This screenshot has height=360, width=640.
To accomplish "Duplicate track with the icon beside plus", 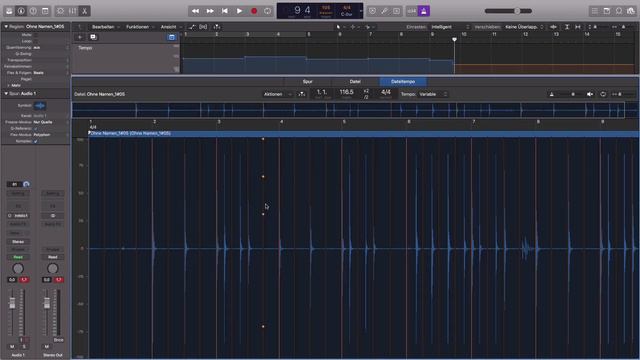I will 93,37.
